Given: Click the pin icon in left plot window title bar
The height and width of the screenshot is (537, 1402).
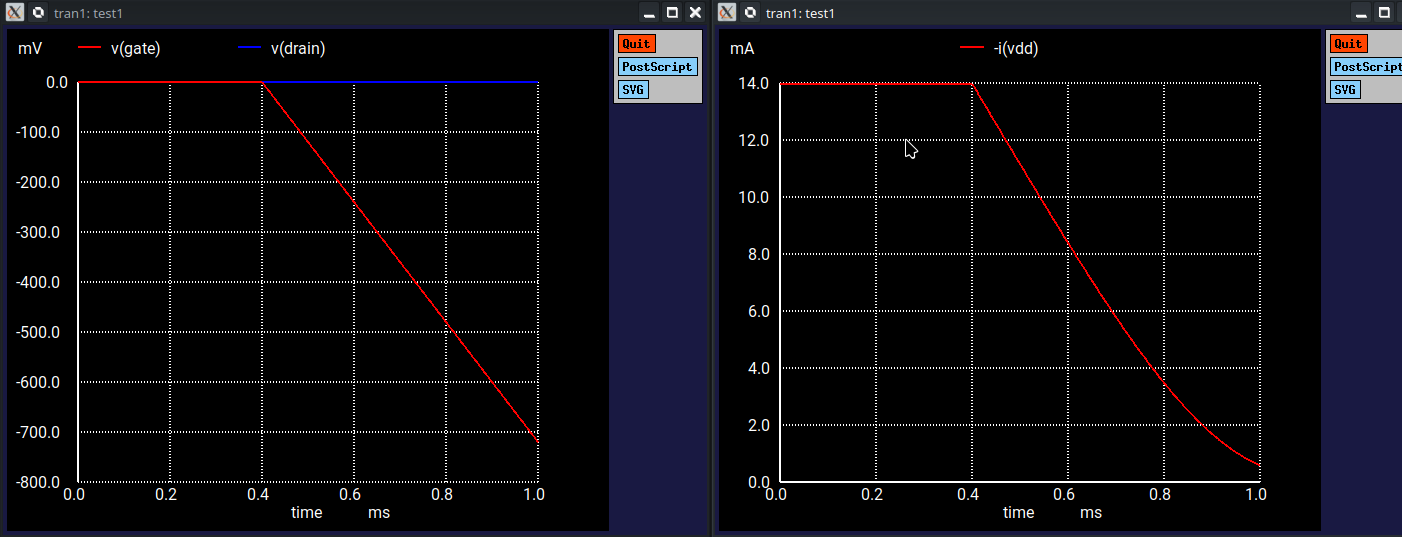Looking at the screenshot, I should (x=38, y=13).
